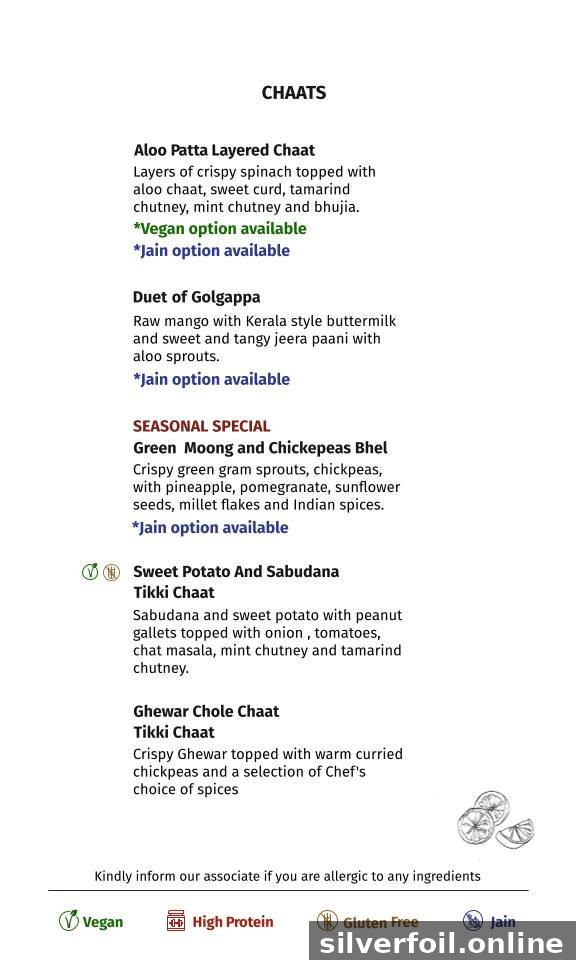The image size is (576, 960).
Task: Select Aloo Patta Layered Chaat title
Action: [224, 150]
